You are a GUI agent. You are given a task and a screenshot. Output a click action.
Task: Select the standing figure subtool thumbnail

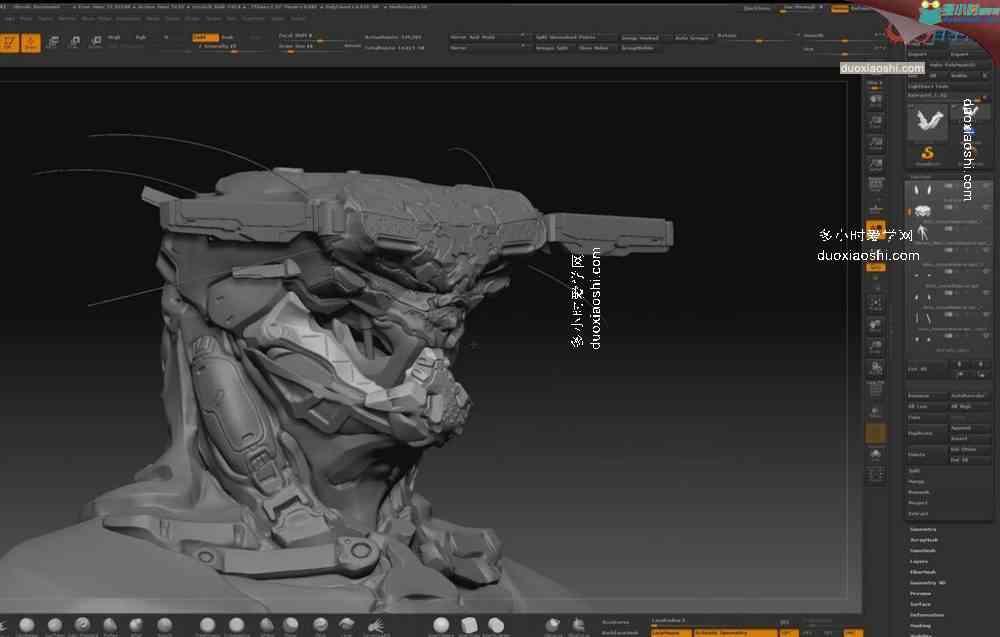pos(922,235)
